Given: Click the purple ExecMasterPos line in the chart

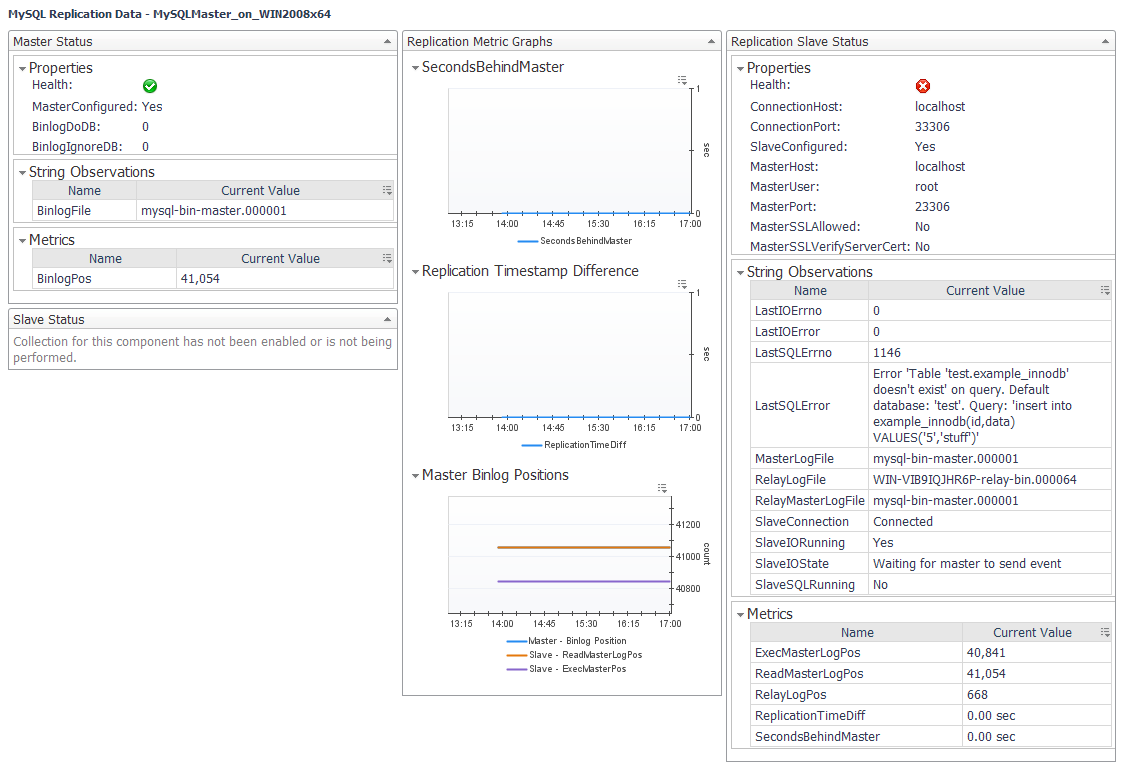Looking at the screenshot, I should pyautogui.click(x=584, y=582).
